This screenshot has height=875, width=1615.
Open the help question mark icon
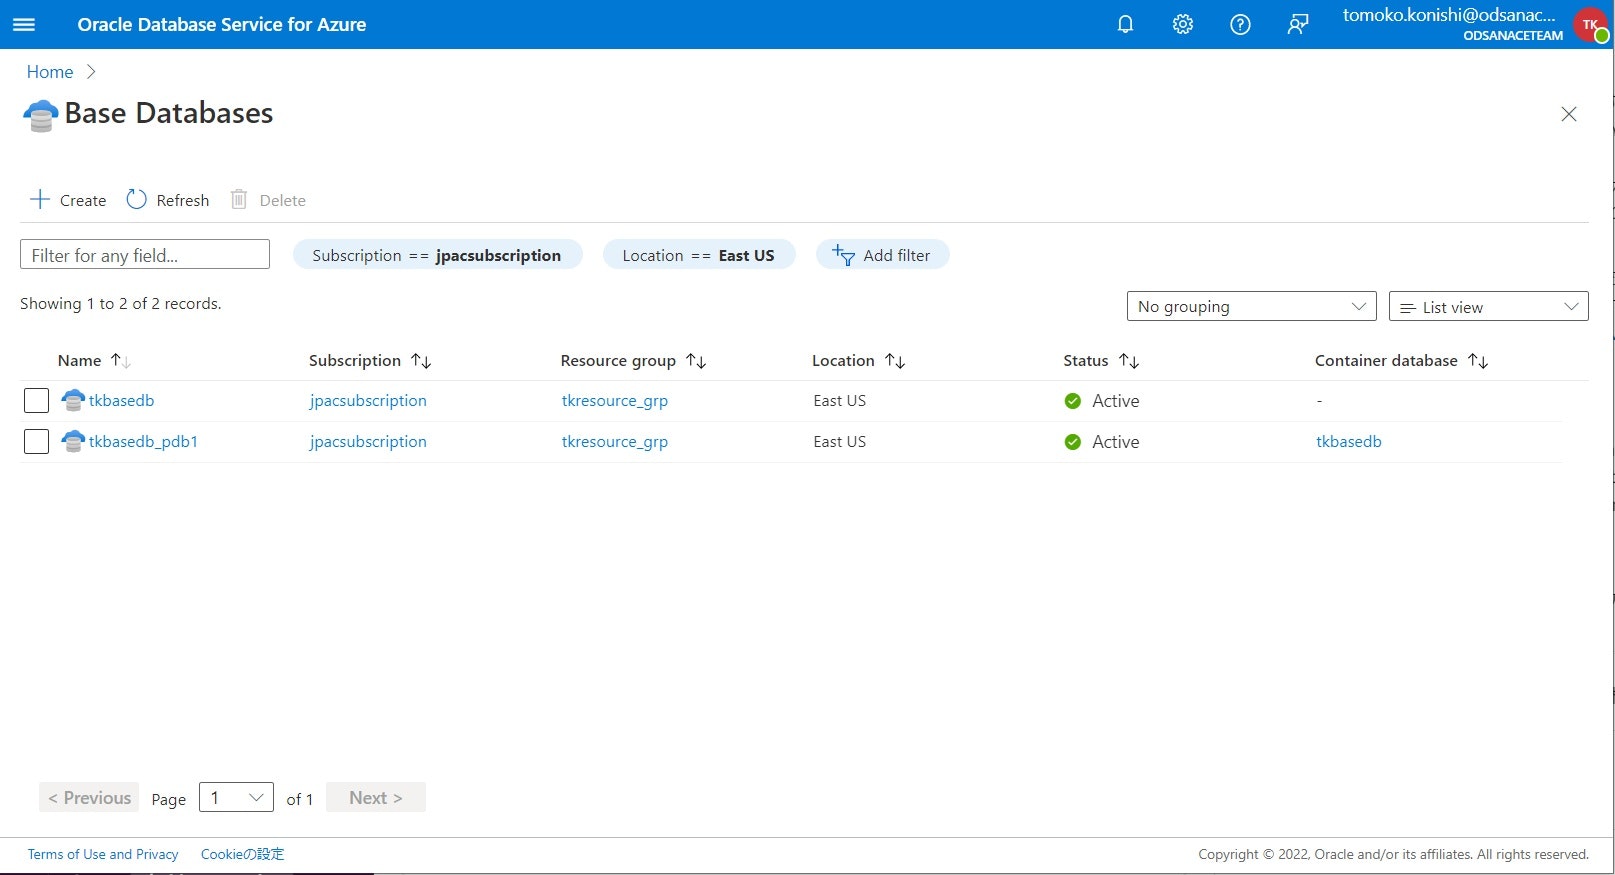point(1240,24)
